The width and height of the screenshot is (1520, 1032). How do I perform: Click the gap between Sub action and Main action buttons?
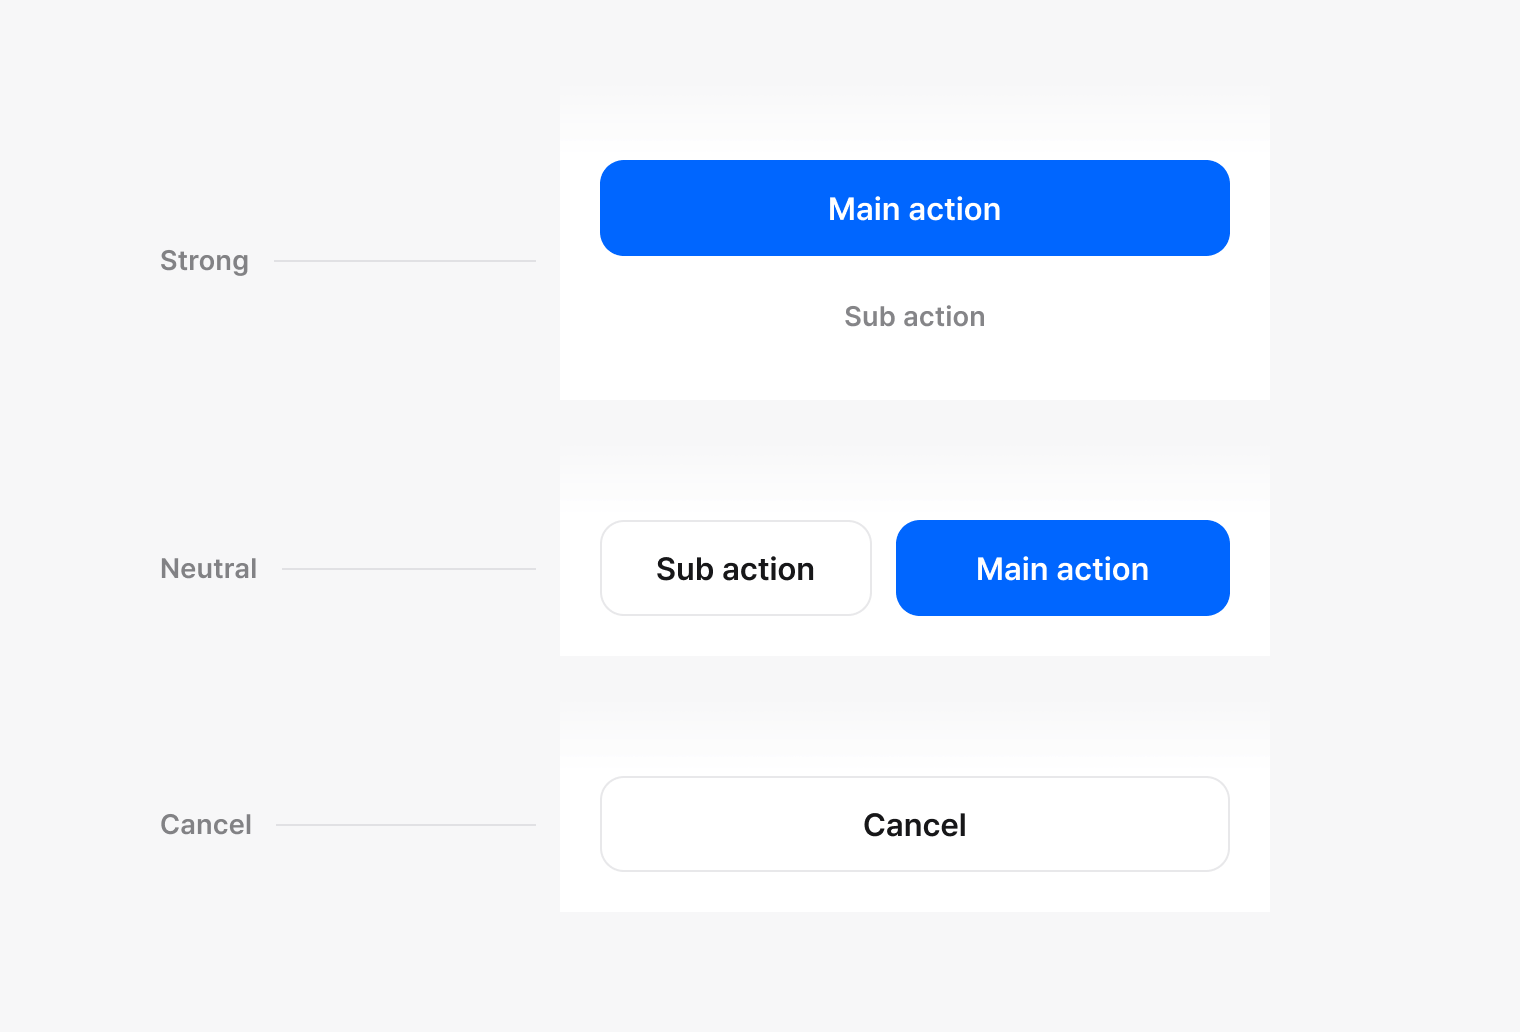coord(884,568)
